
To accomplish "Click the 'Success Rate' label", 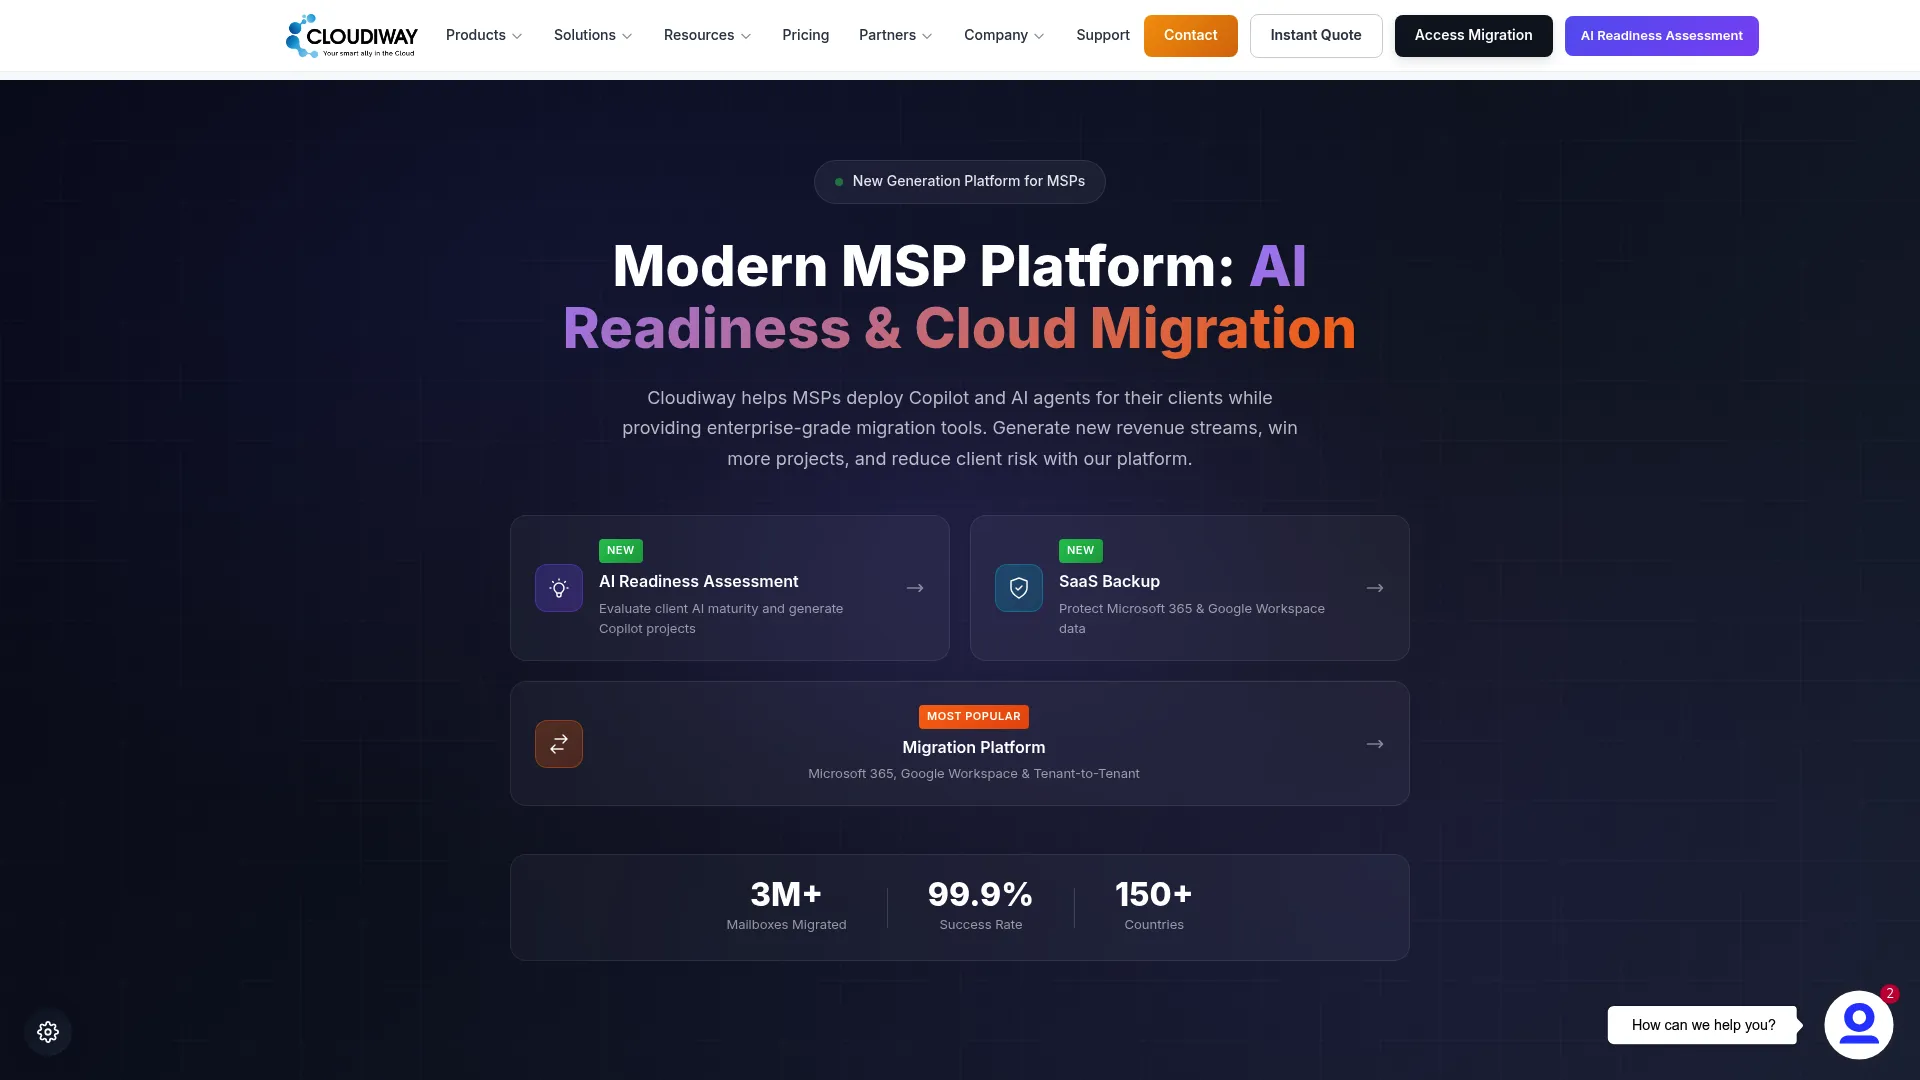I will (x=980, y=925).
